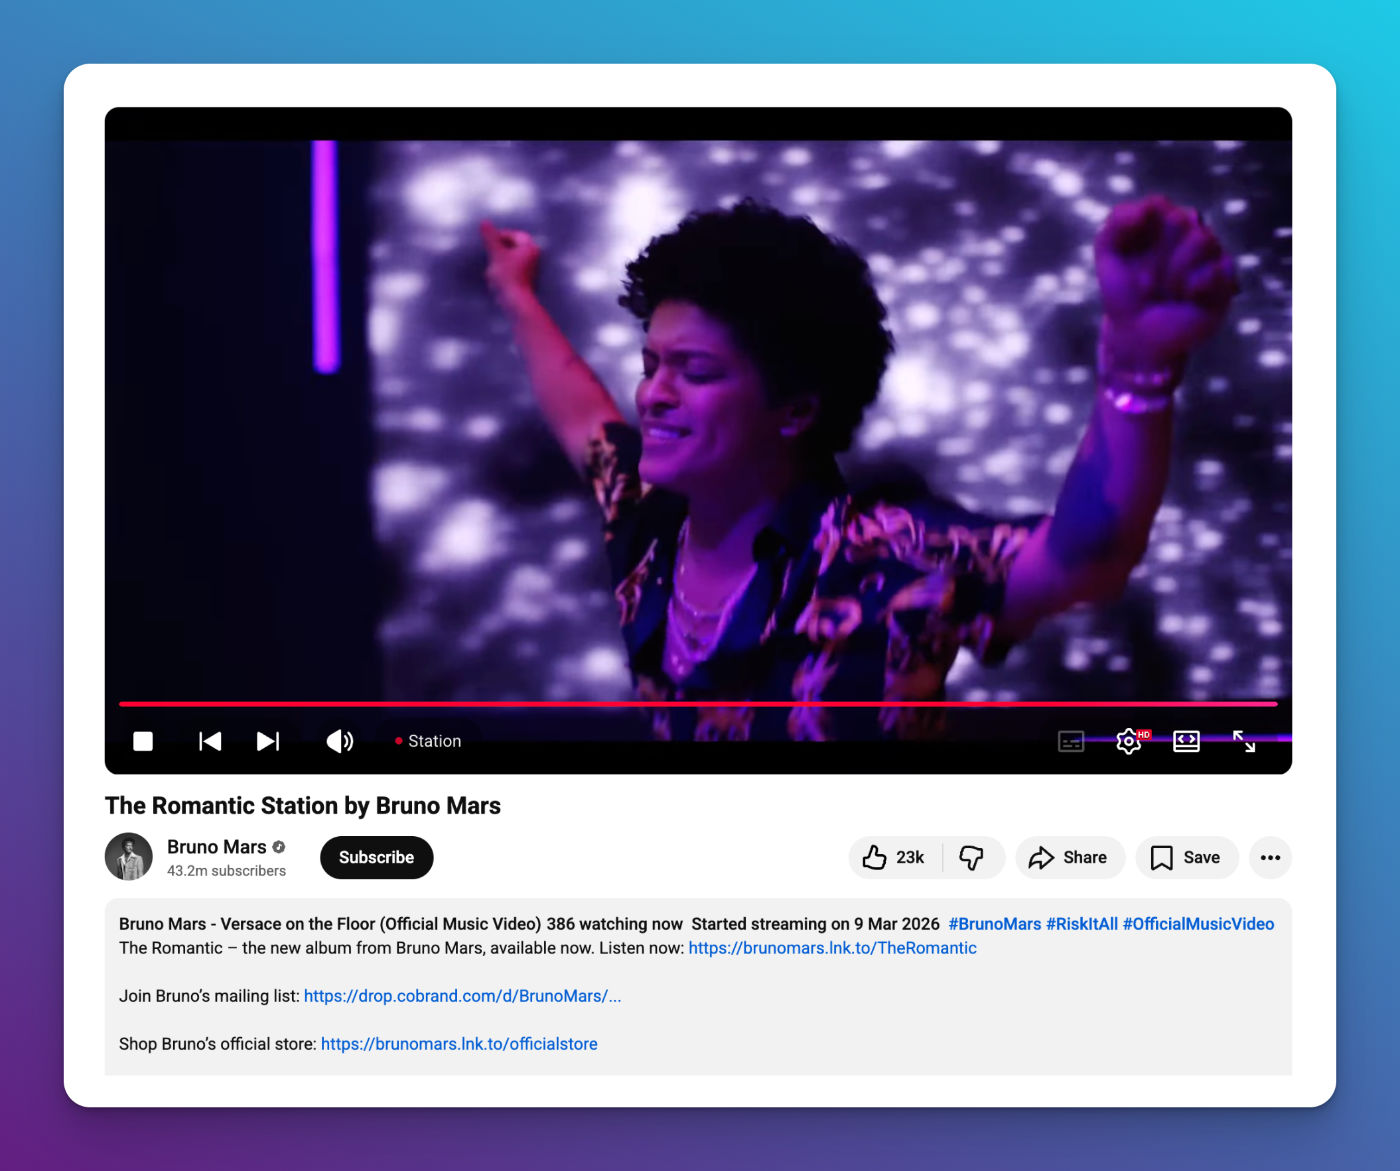Mute the volume speaker icon
The image size is (1400, 1171).
click(x=340, y=741)
